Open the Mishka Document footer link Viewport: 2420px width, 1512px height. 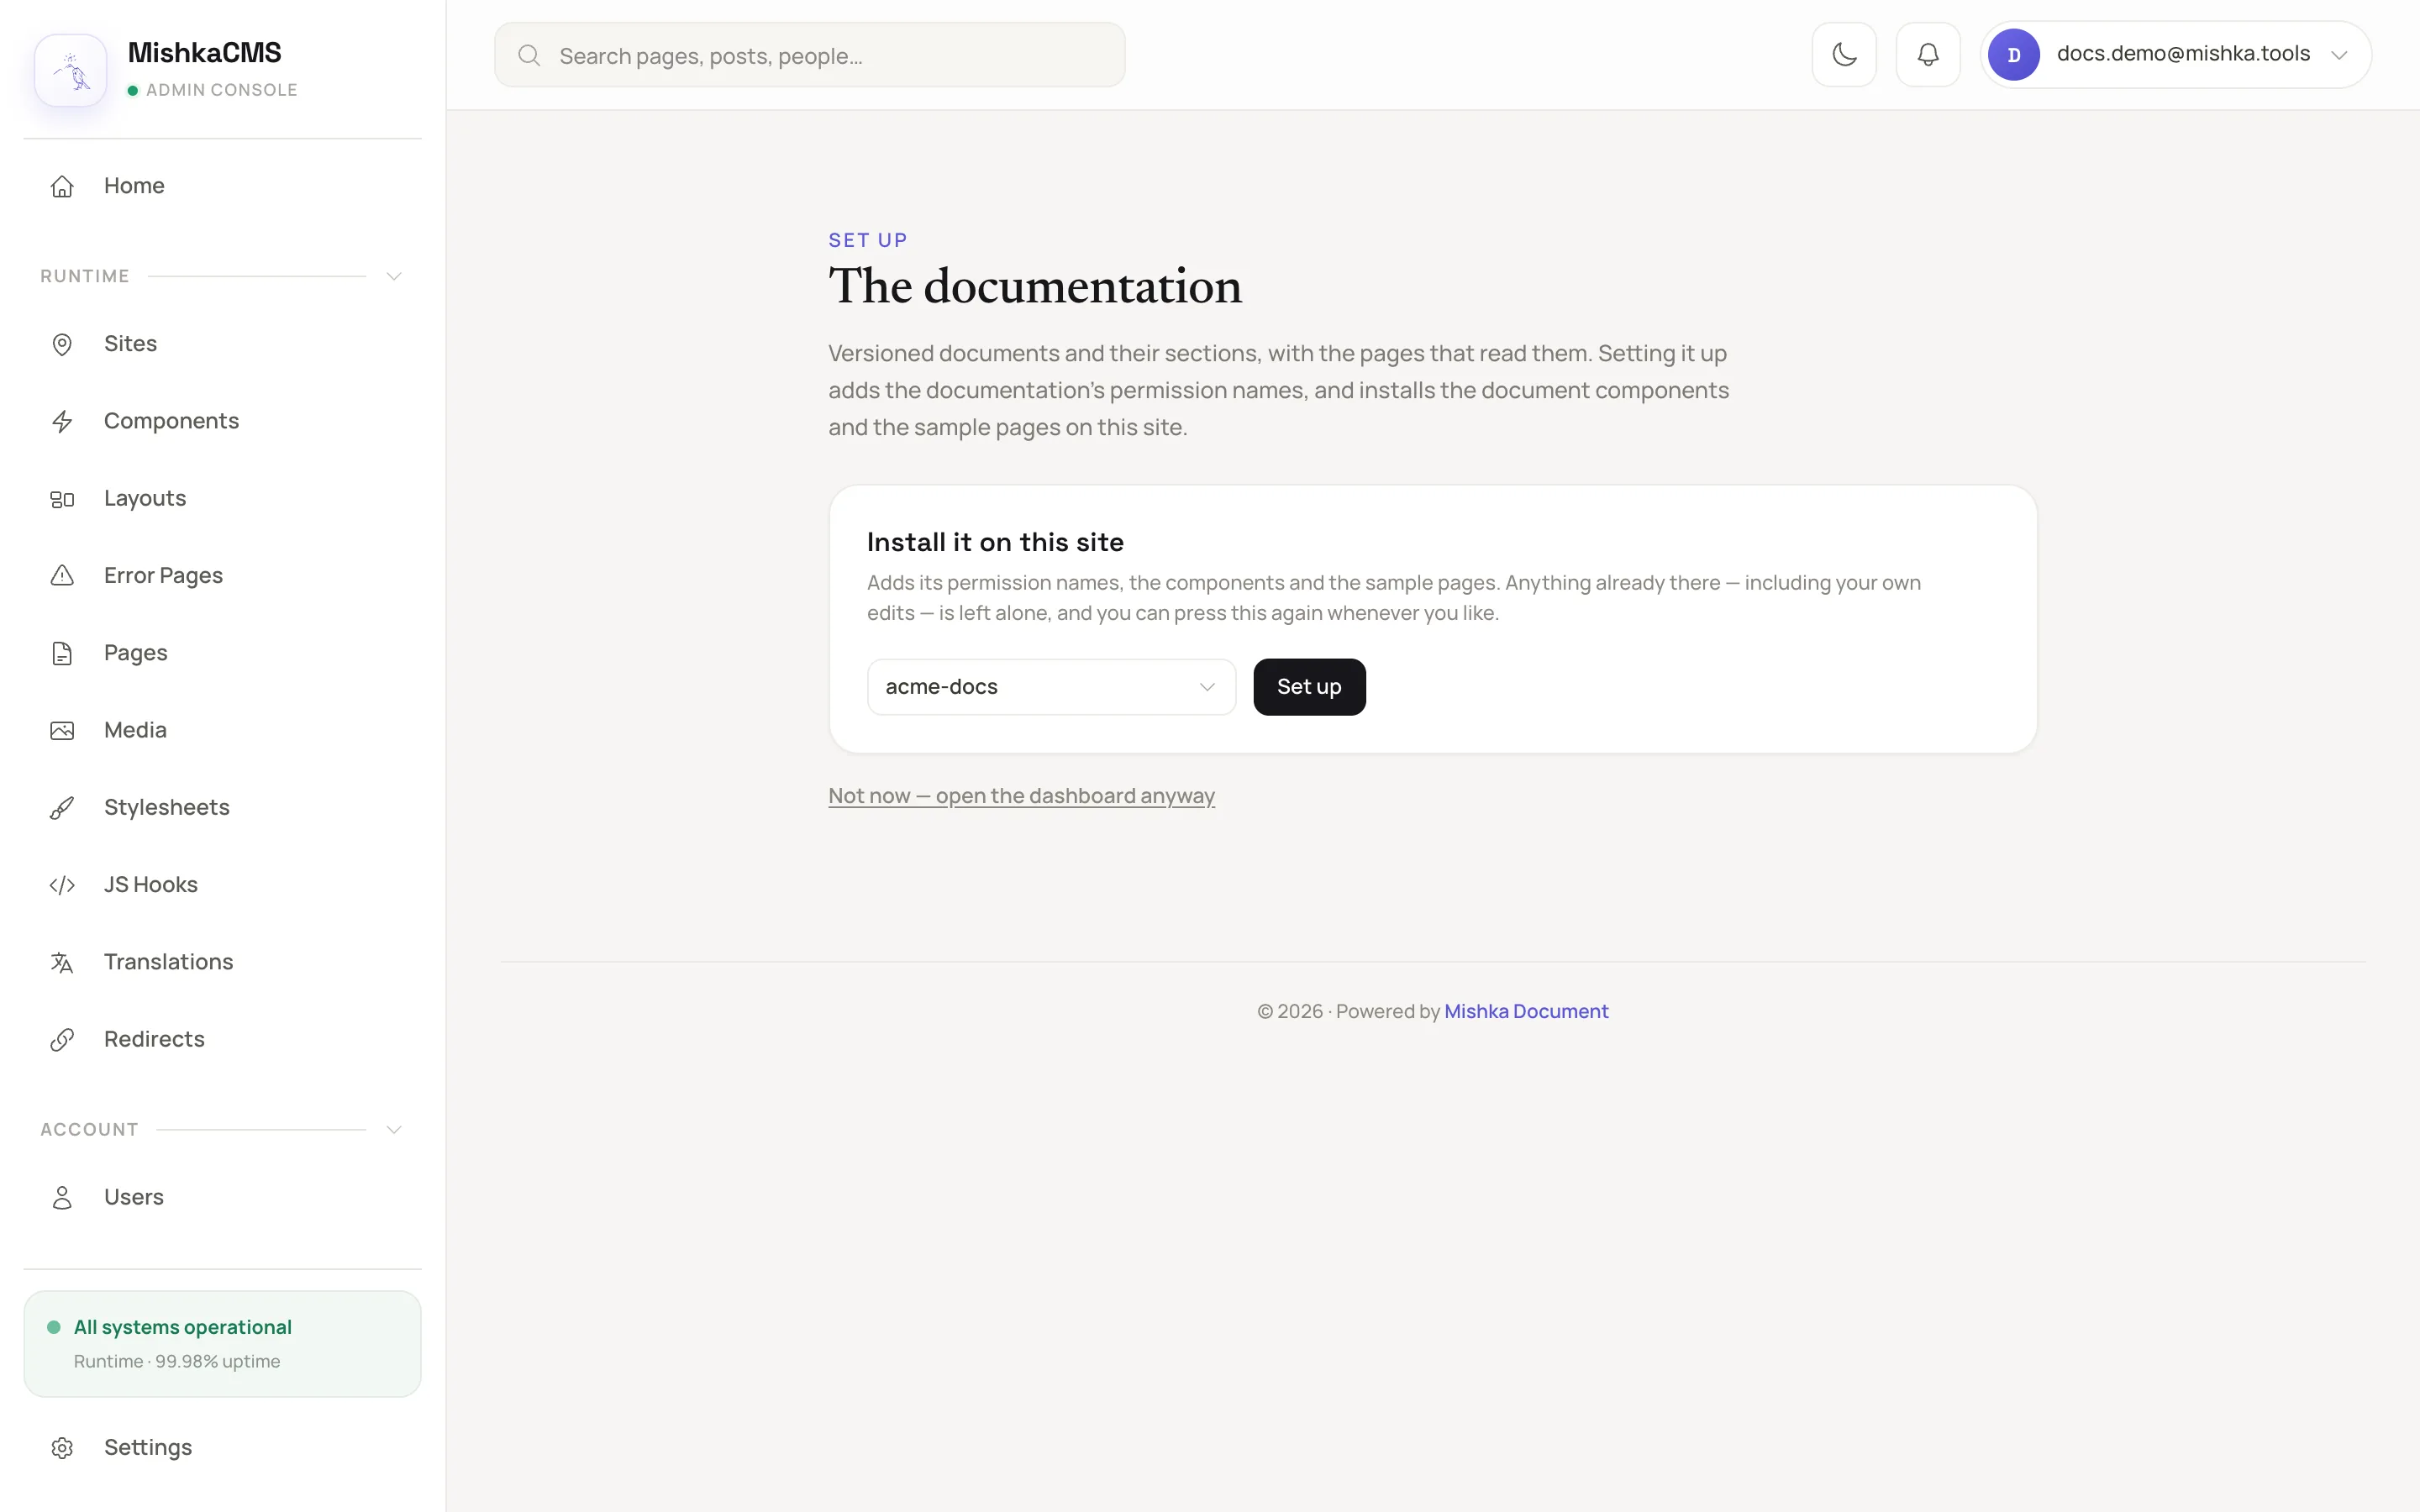click(1526, 1011)
